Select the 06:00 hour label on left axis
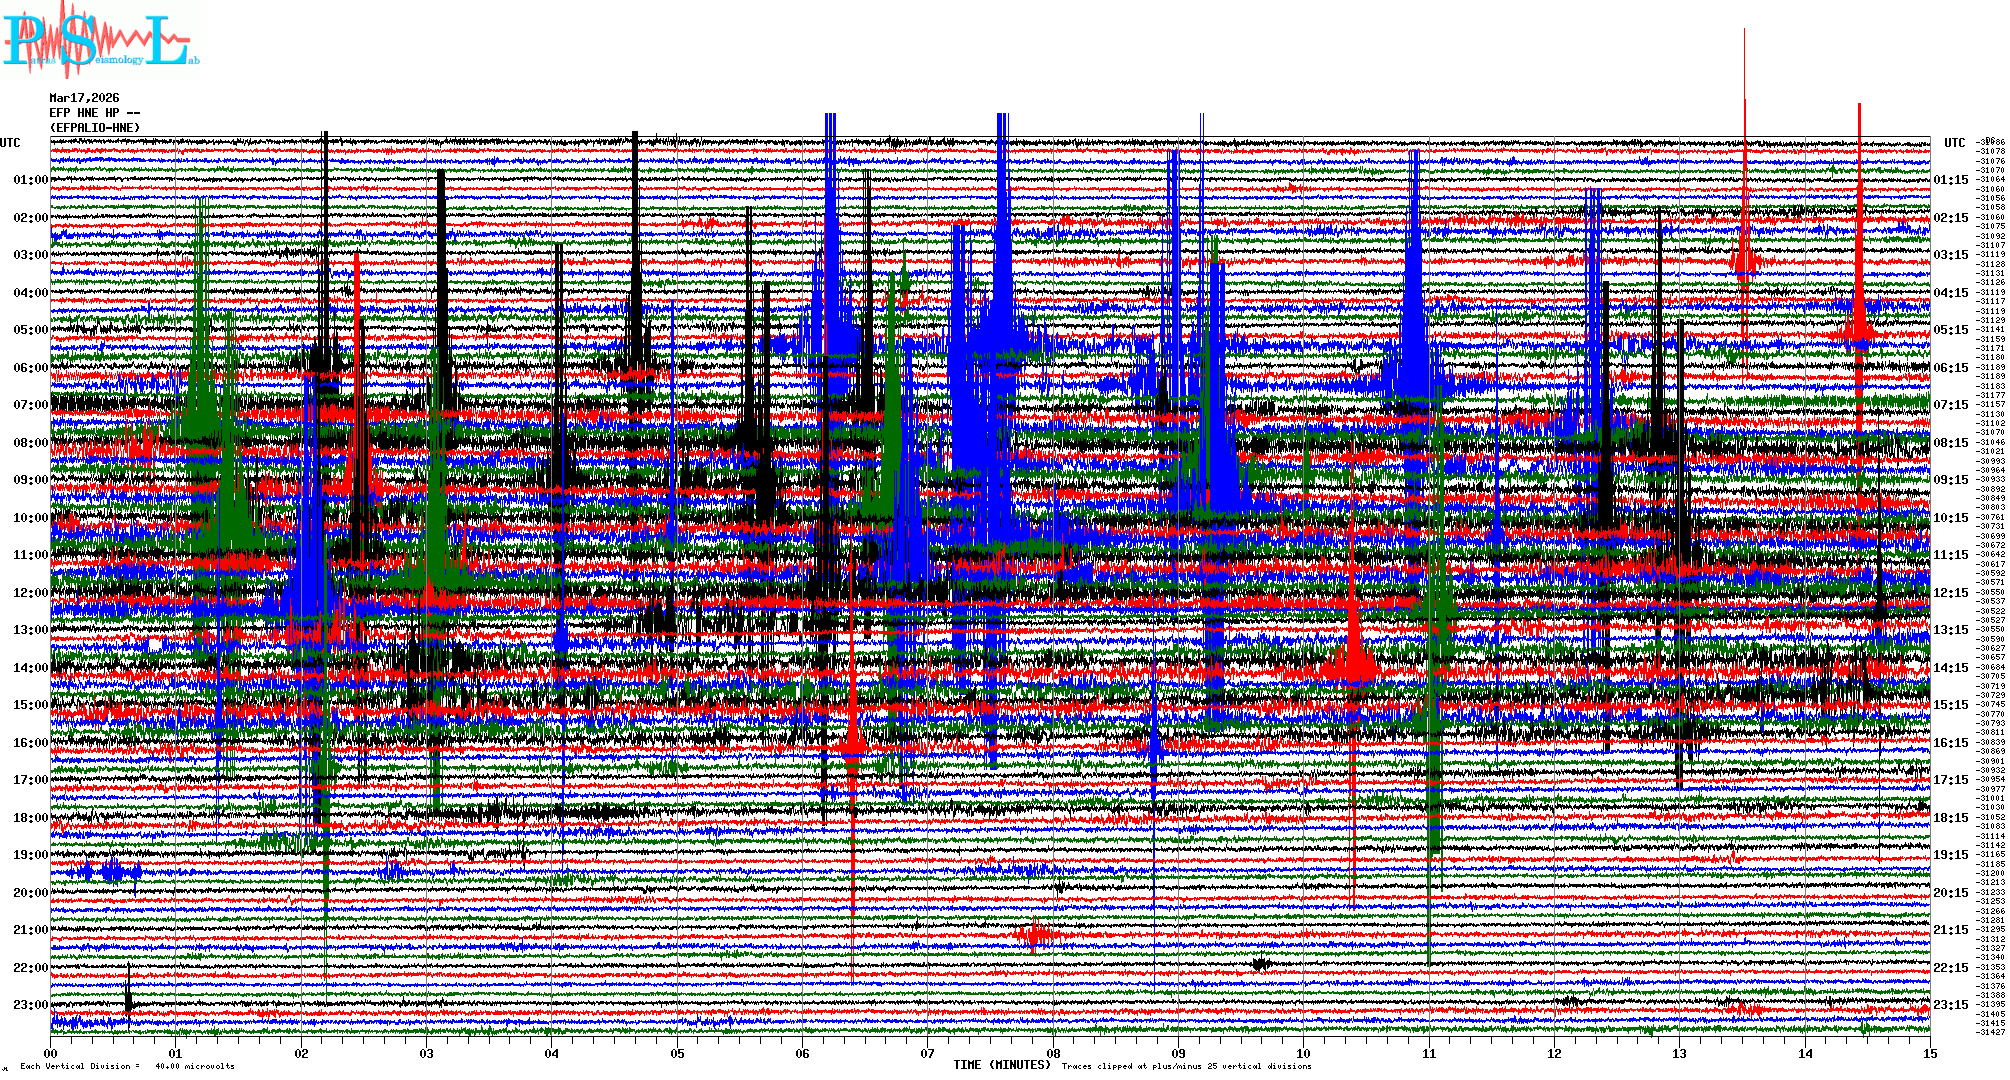 click(x=30, y=368)
